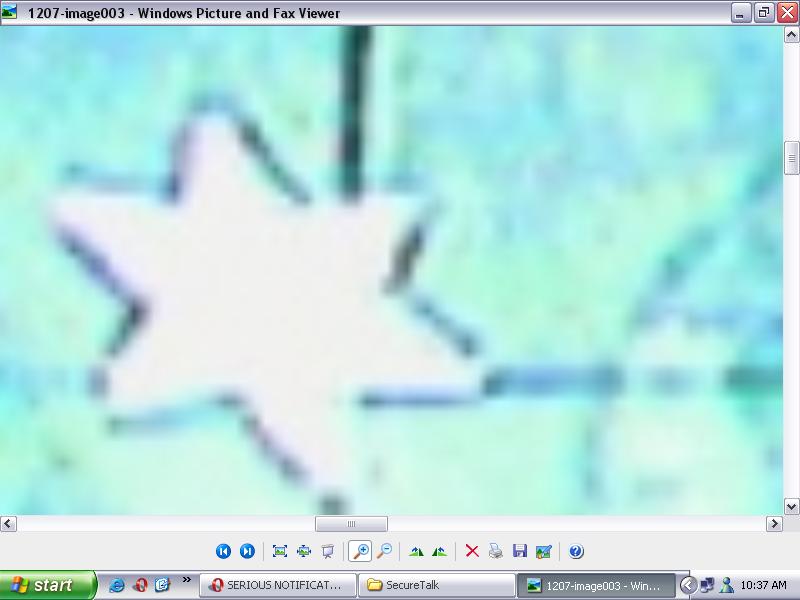800x600 pixels.
Task: Delete the image with red X
Action: (x=472, y=551)
